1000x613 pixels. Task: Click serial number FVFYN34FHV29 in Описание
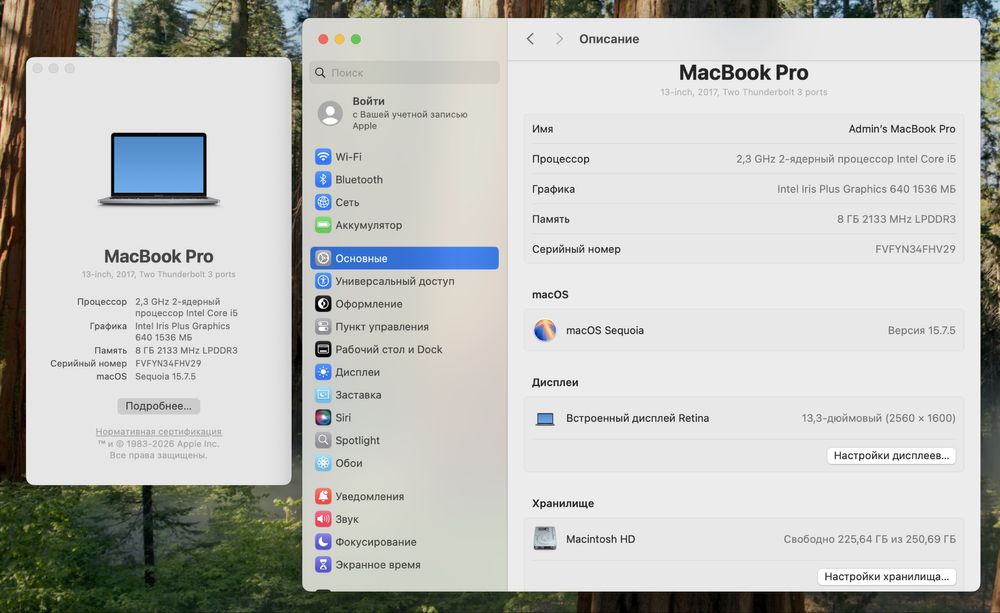click(915, 249)
